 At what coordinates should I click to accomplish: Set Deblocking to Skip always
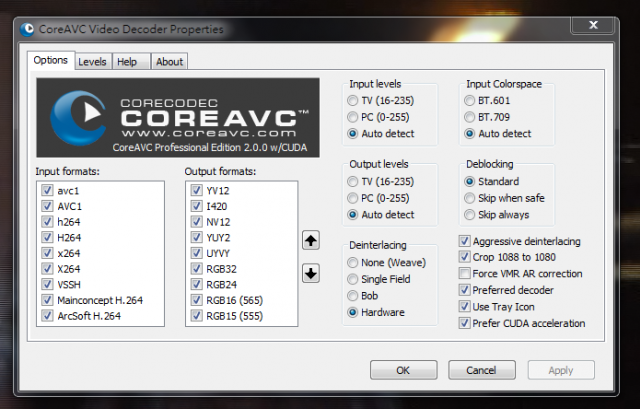coord(469,215)
